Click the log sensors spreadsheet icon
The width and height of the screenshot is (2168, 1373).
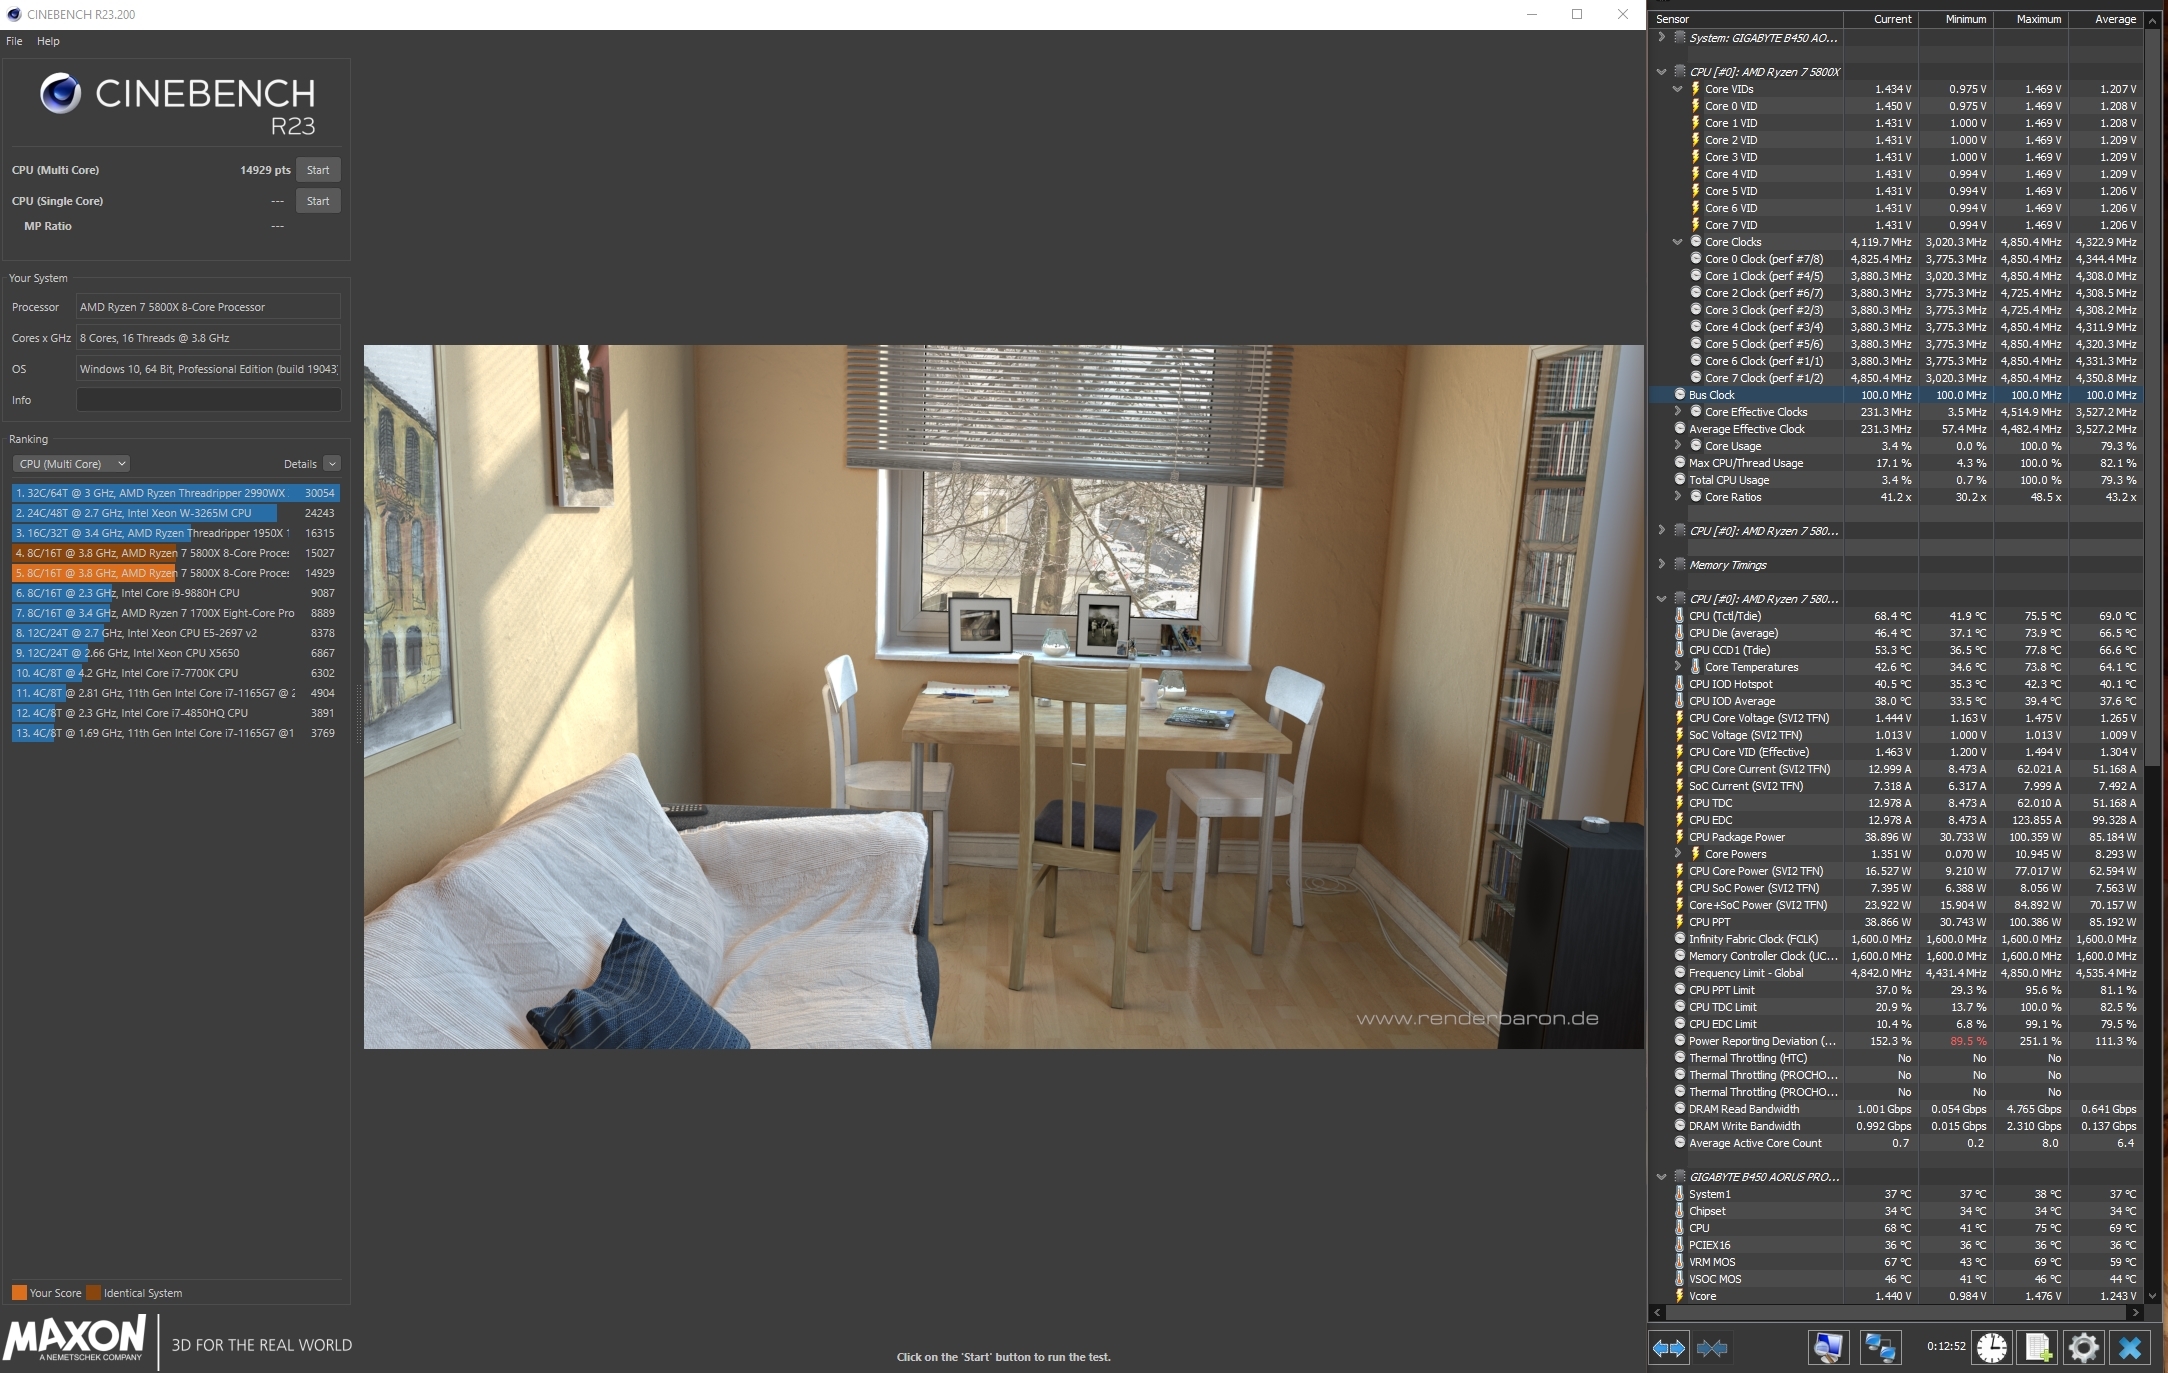tap(2038, 1348)
